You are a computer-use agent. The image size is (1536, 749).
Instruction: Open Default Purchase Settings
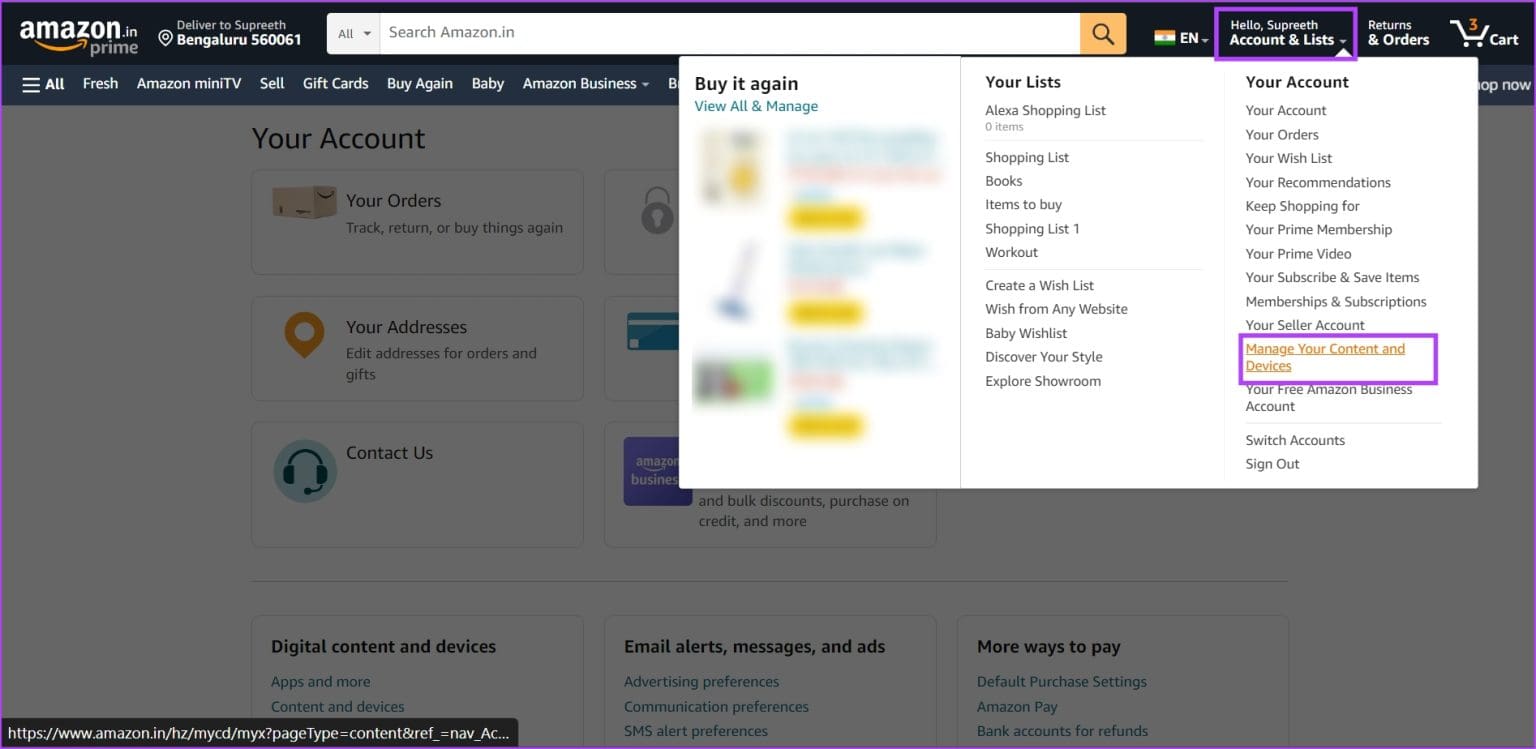pos(1061,681)
